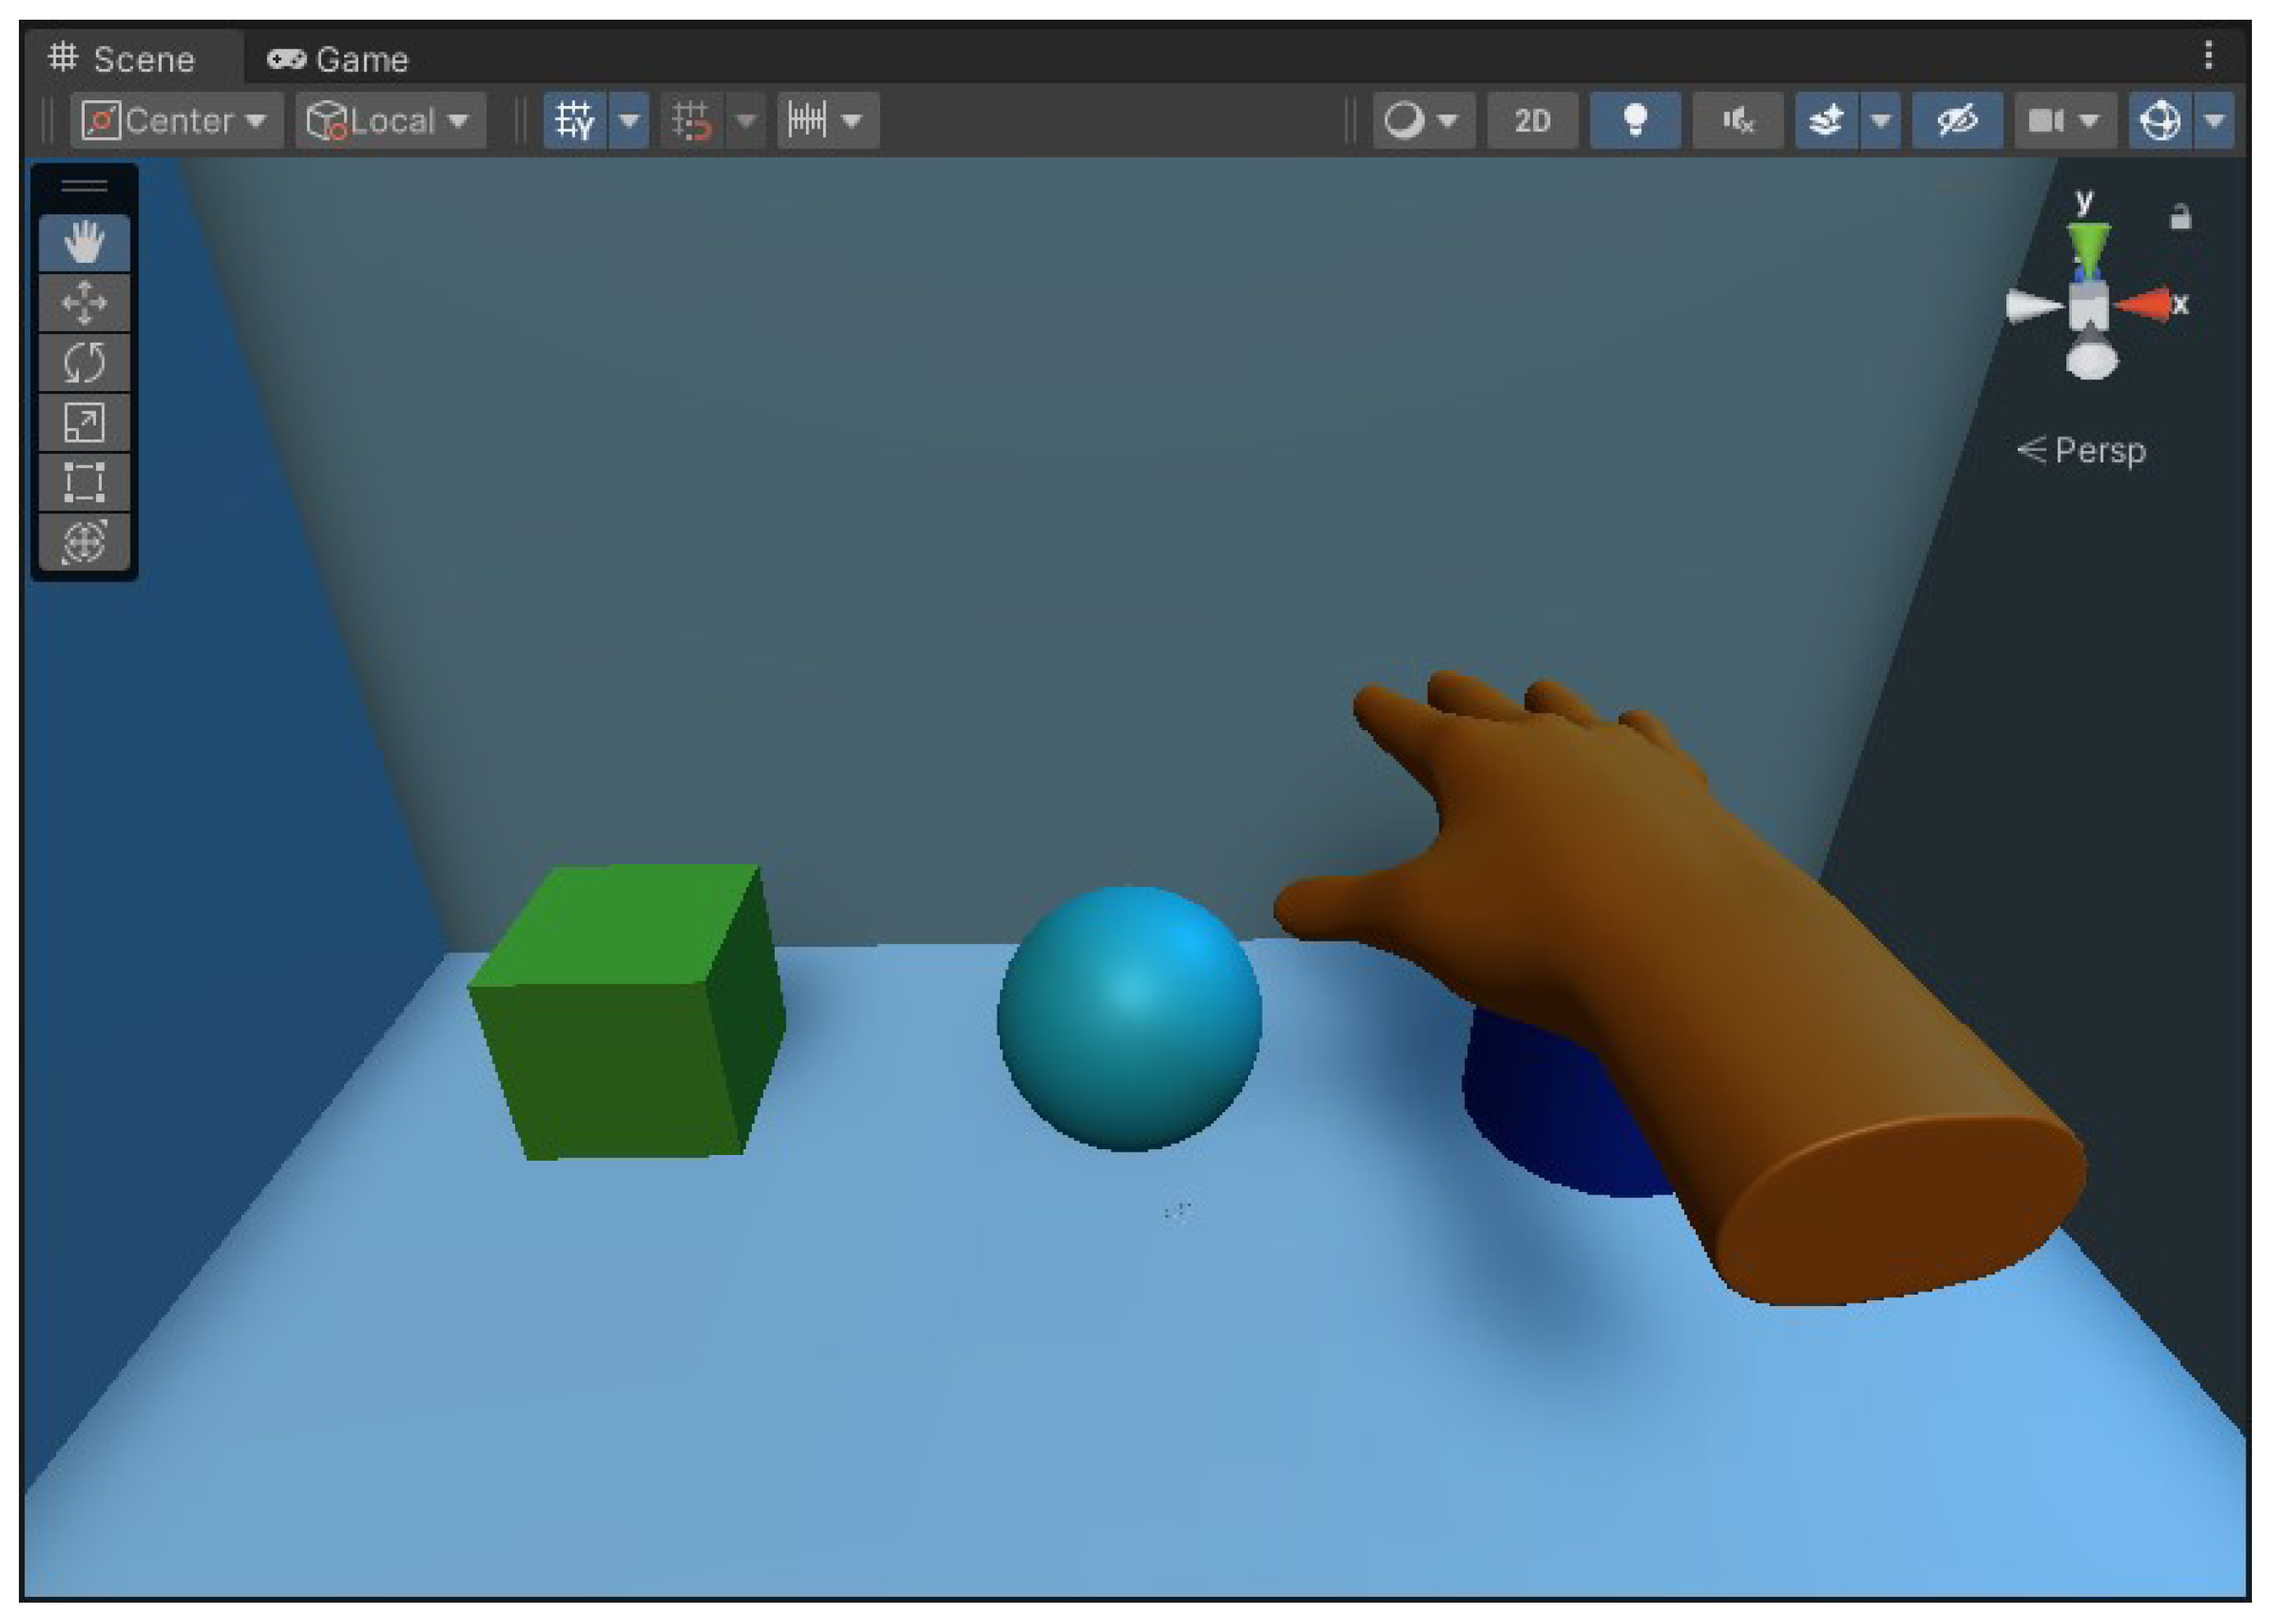
Task: Toggle 2D view mode
Action: pos(1531,121)
